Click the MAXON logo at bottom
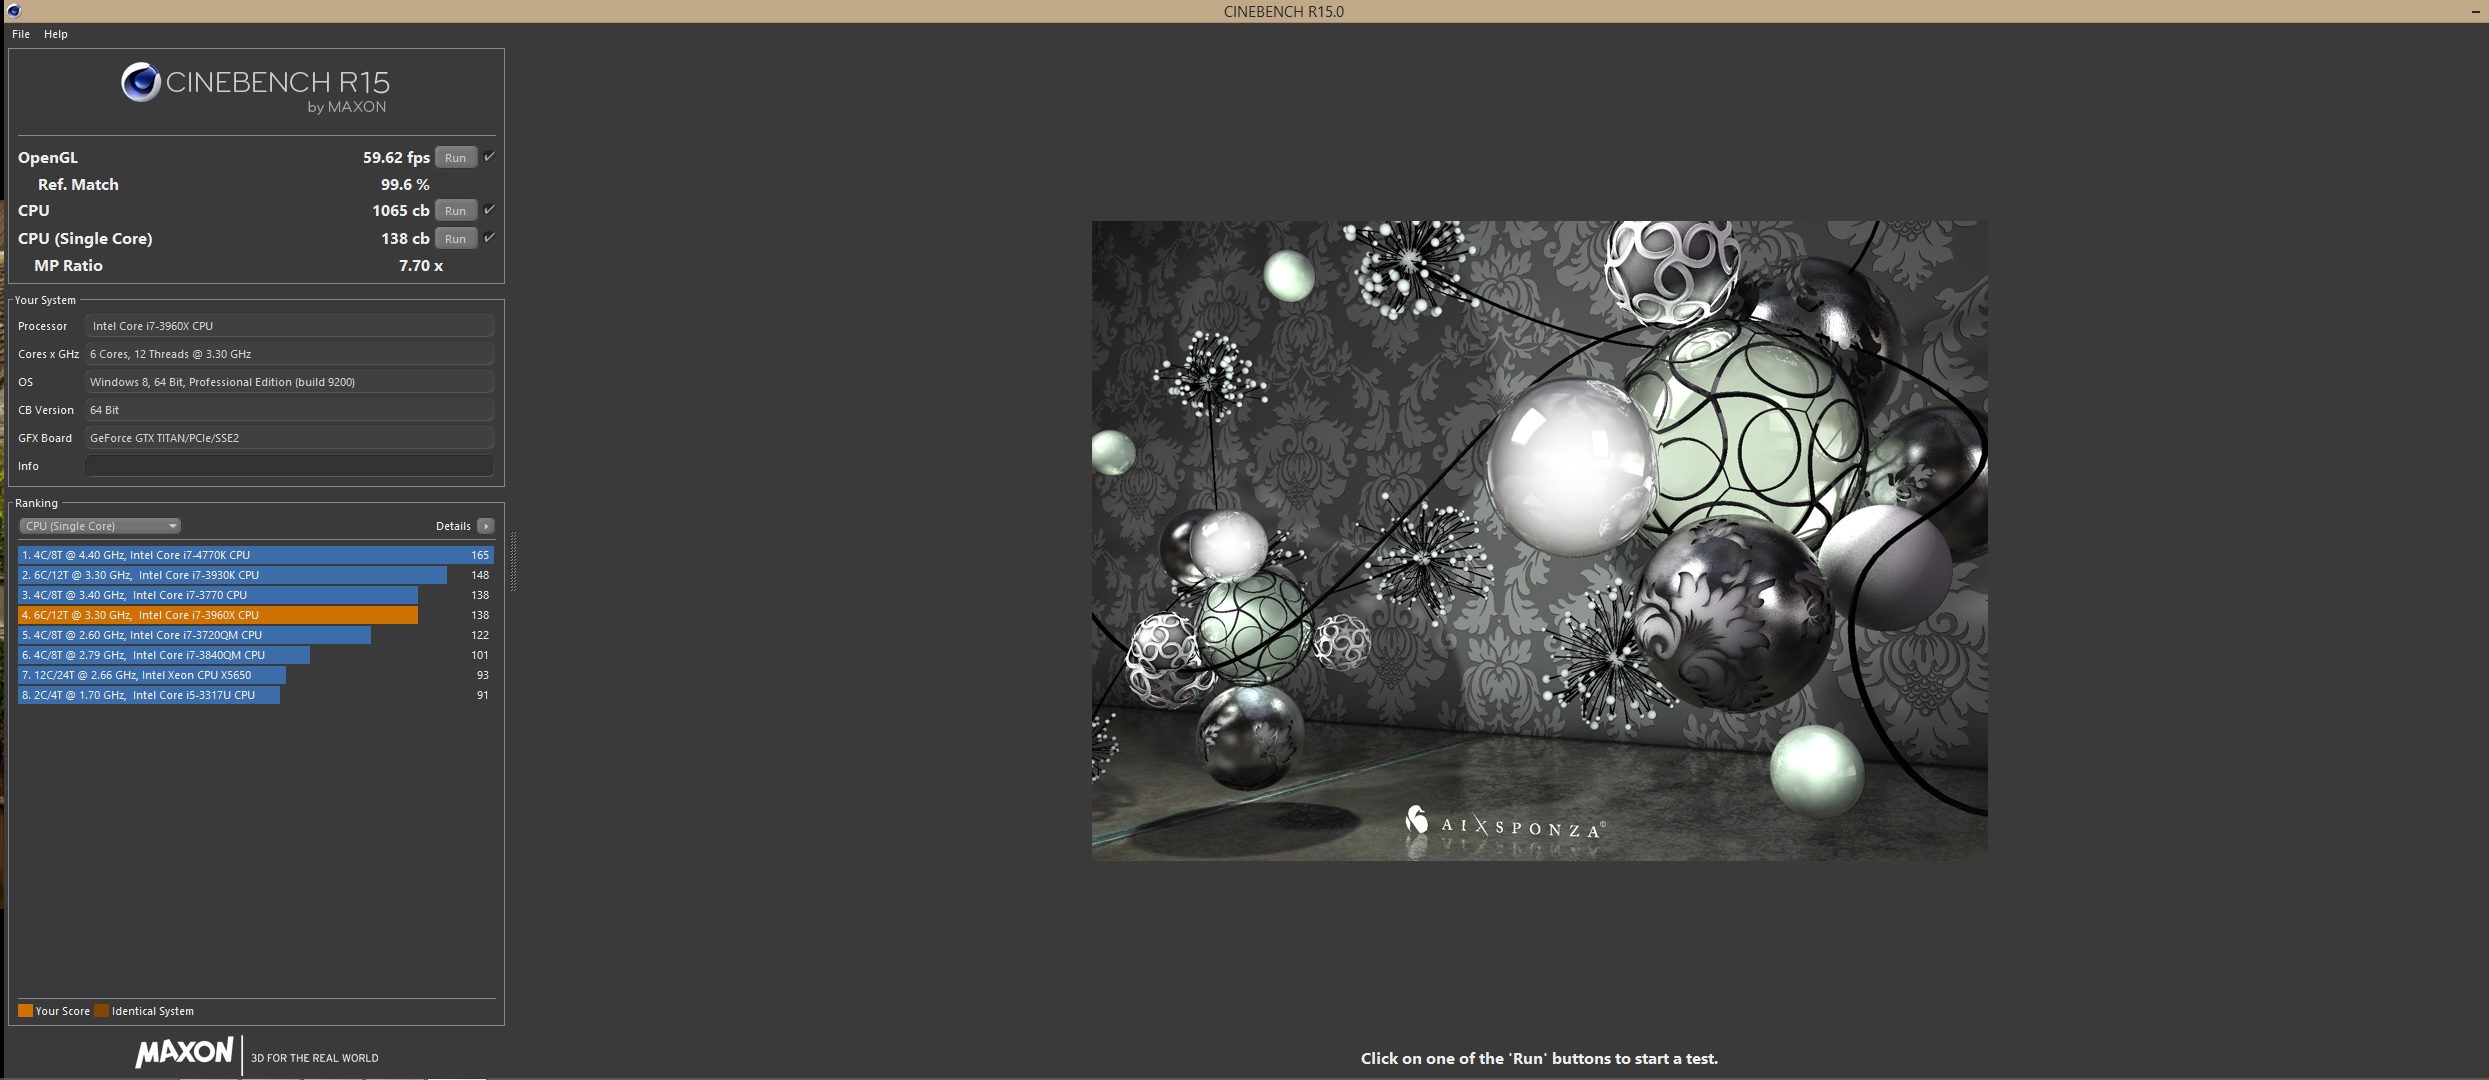Viewport: 2489px width, 1080px height. pos(185,1053)
